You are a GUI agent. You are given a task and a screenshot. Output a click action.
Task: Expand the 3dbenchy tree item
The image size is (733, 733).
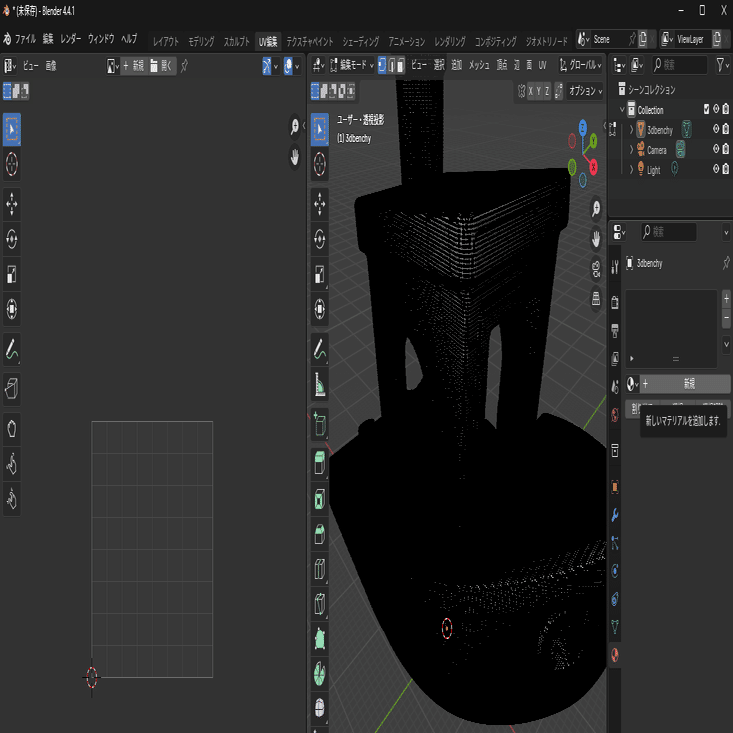630,130
